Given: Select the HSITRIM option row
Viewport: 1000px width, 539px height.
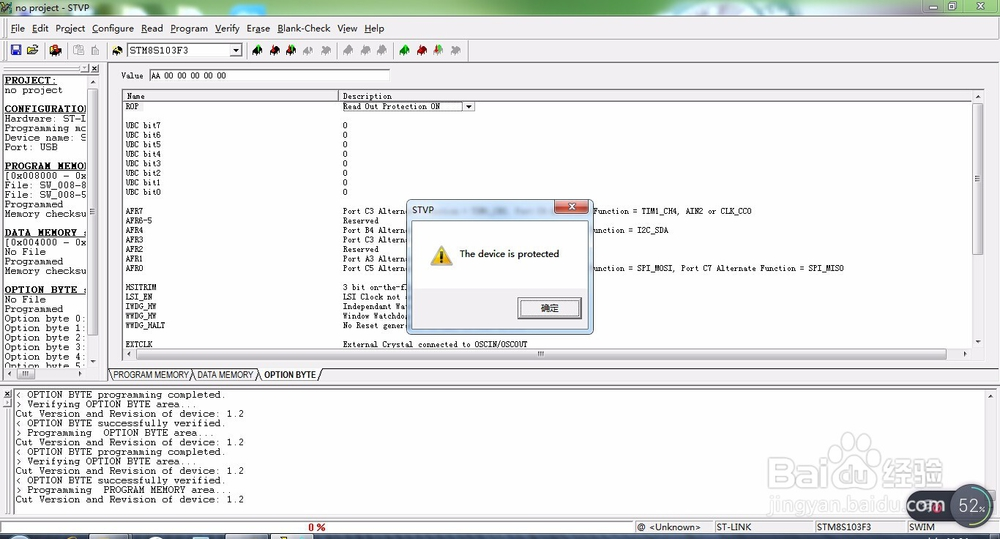Looking at the screenshot, I should pos(140,288).
